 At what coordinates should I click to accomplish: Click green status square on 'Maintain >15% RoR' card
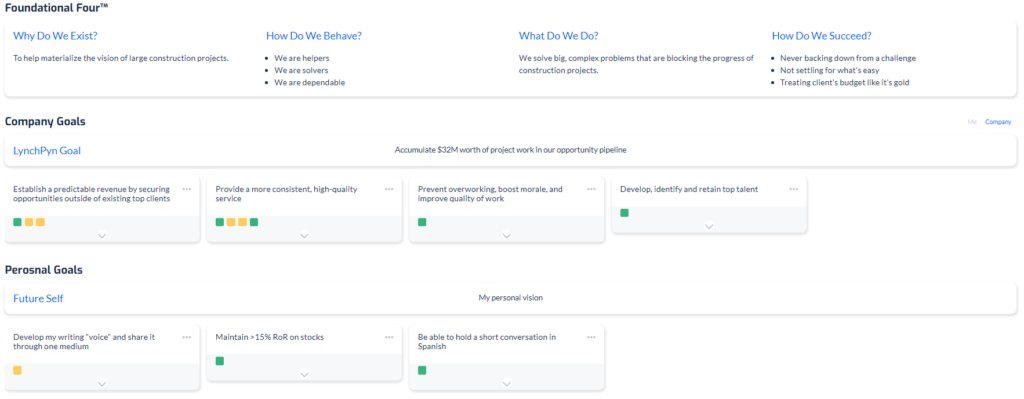[x=220, y=361]
